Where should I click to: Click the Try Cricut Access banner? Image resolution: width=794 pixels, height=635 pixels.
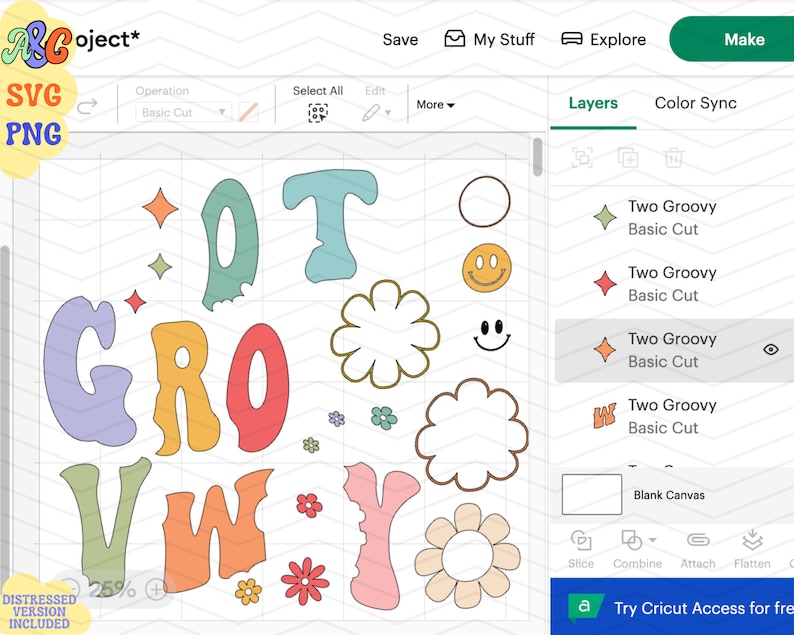(x=672, y=607)
